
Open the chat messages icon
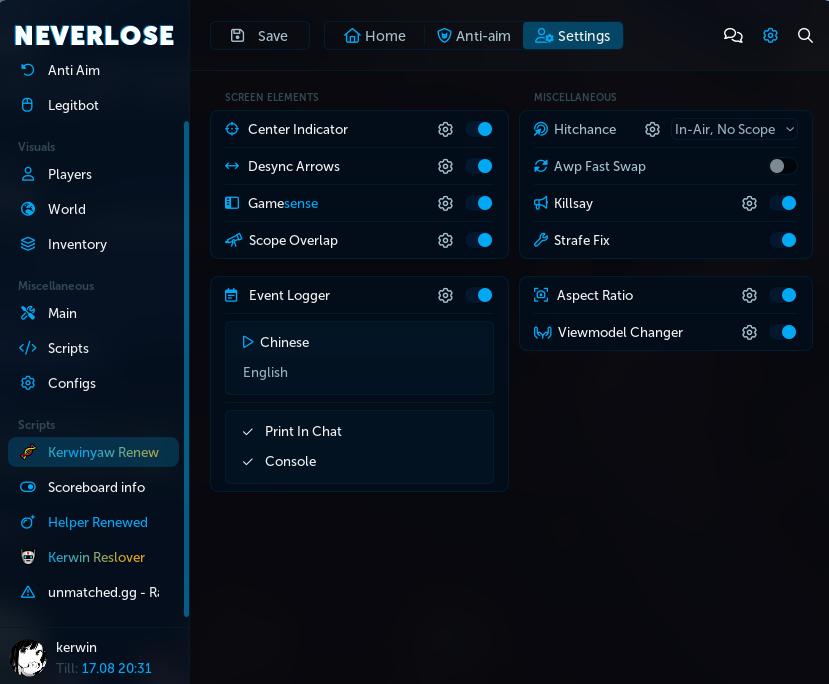pyautogui.click(x=733, y=35)
